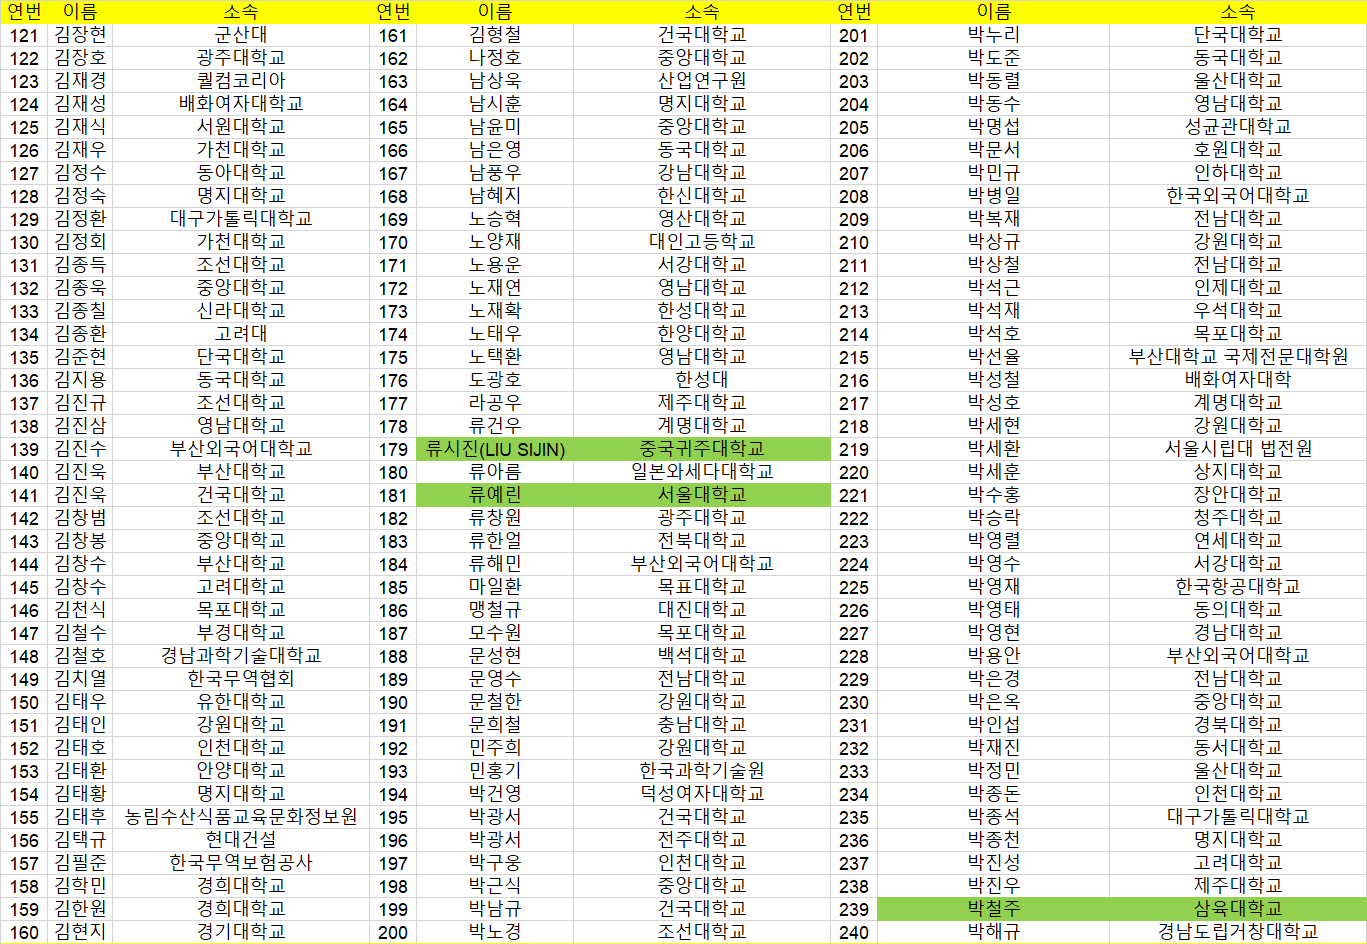Select the green highlighted name 류예린
The image size is (1367, 944).
click(x=495, y=495)
